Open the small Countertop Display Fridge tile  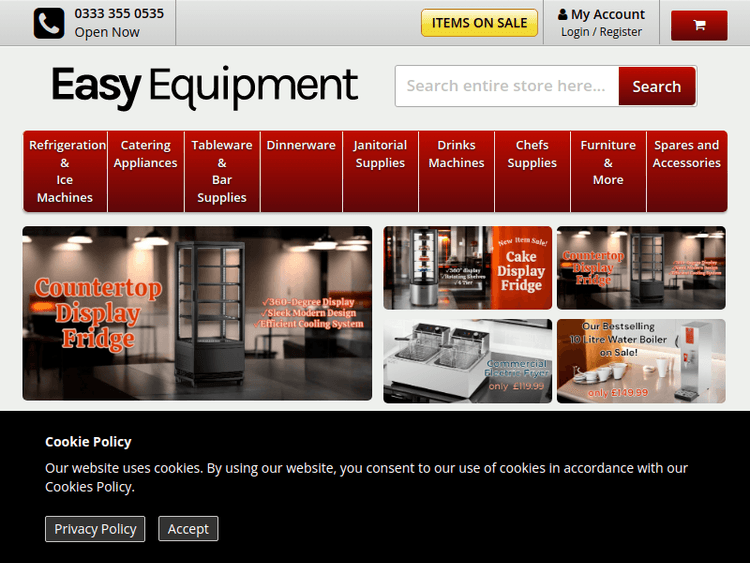(x=641, y=268)
